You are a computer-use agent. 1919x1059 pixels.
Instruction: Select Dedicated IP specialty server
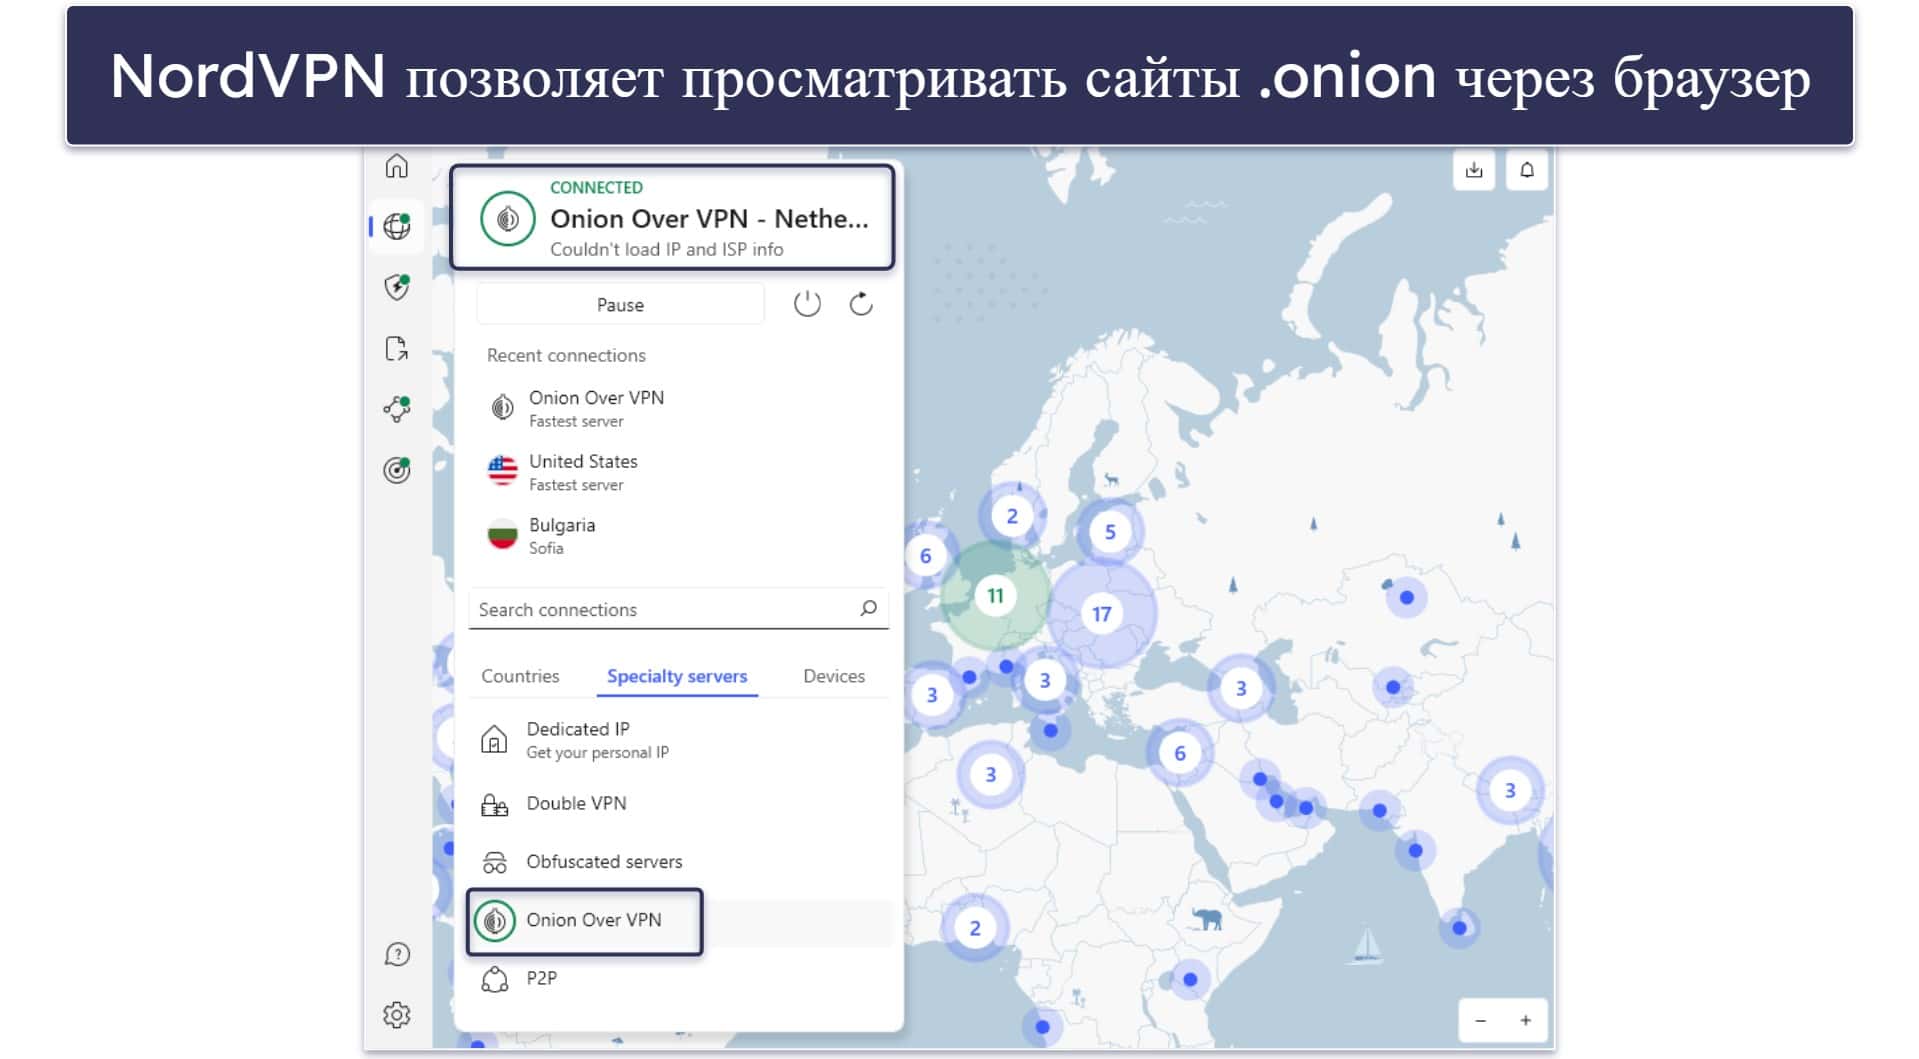click(678, 740)
